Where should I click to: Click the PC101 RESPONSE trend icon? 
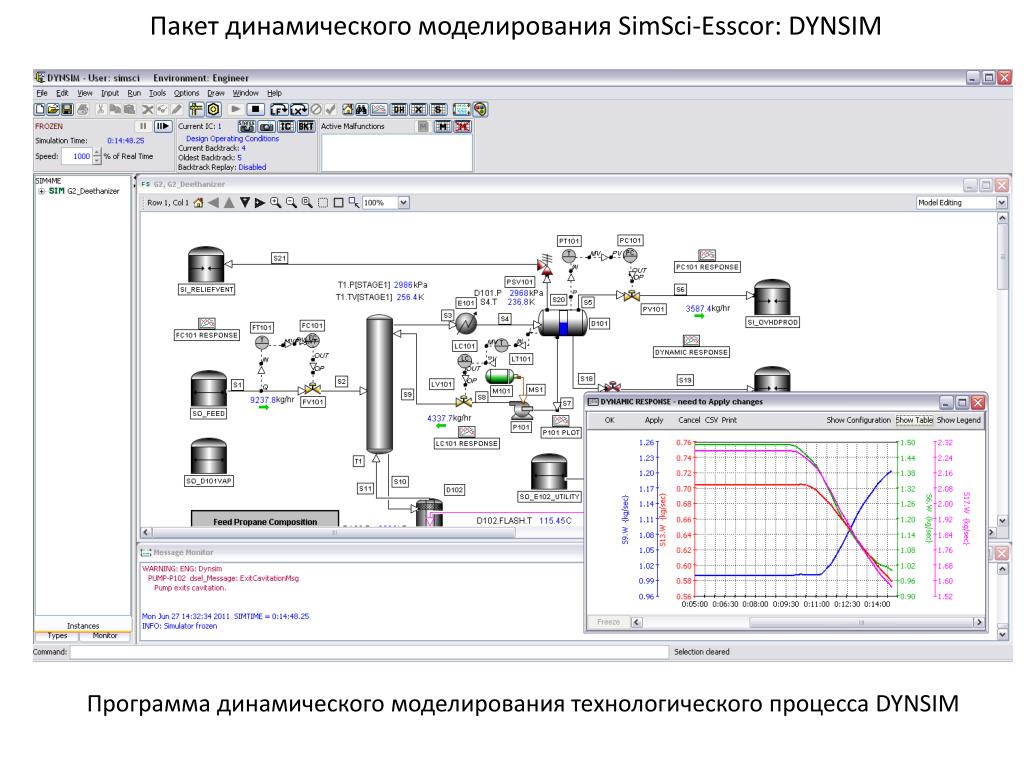tap(707, 255)
